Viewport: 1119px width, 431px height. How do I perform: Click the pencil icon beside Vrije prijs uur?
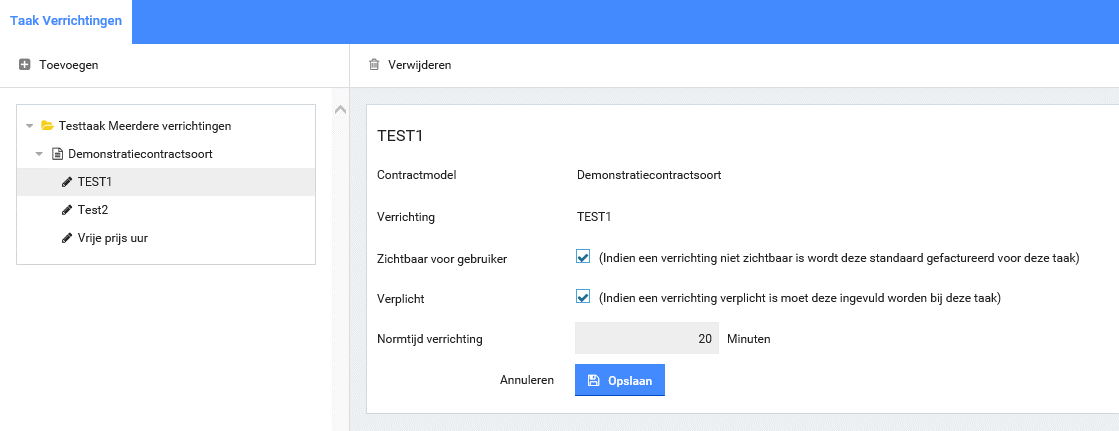pyautogui.click(x=67, y=238)
